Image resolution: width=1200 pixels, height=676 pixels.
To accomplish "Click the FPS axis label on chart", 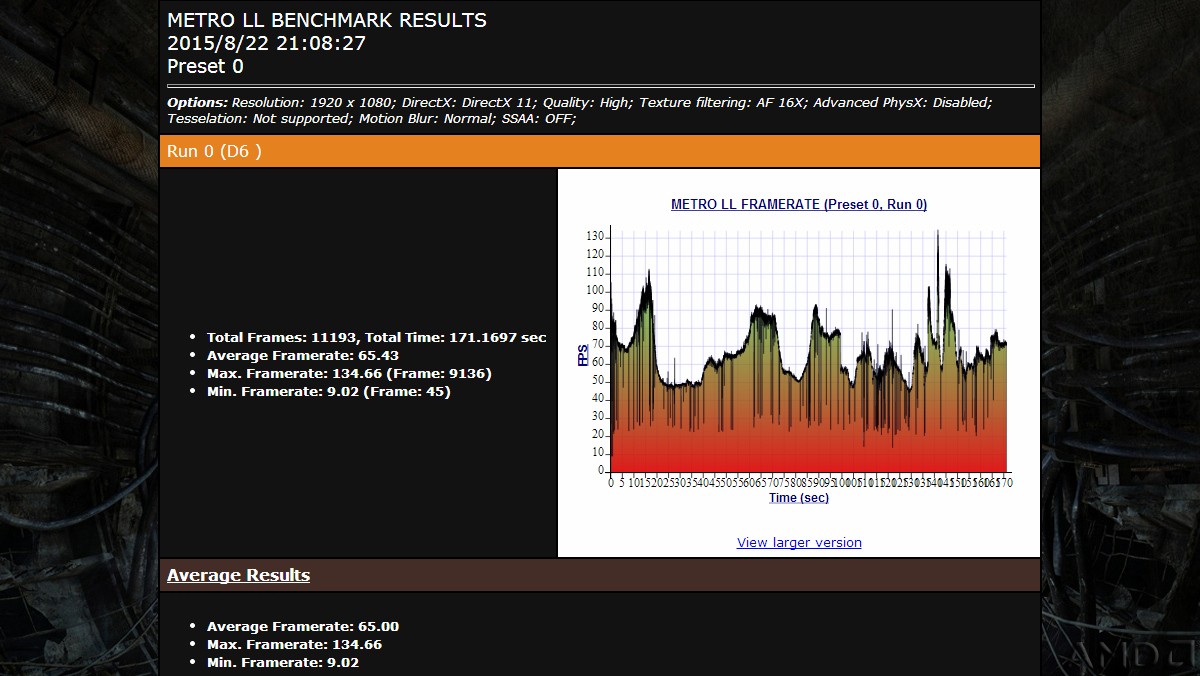I will pyautogui.click(x=583, y=354).
